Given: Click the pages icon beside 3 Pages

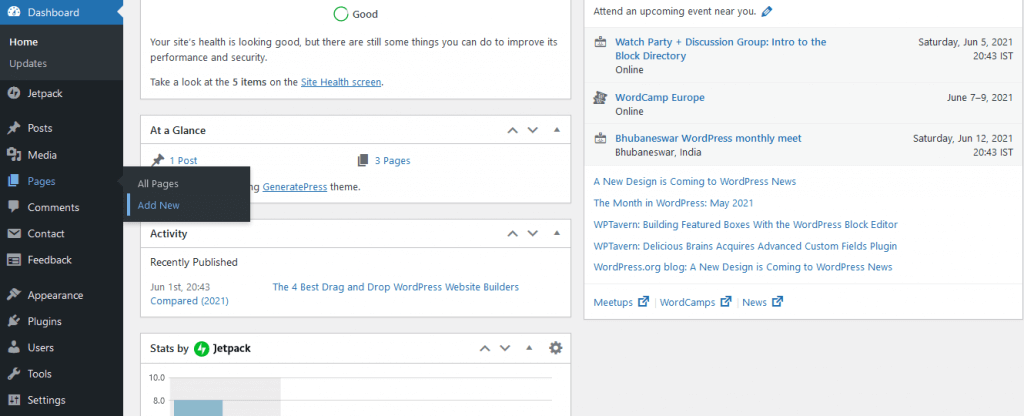Looking at the screenshot, I should click(x=363, y=160).
